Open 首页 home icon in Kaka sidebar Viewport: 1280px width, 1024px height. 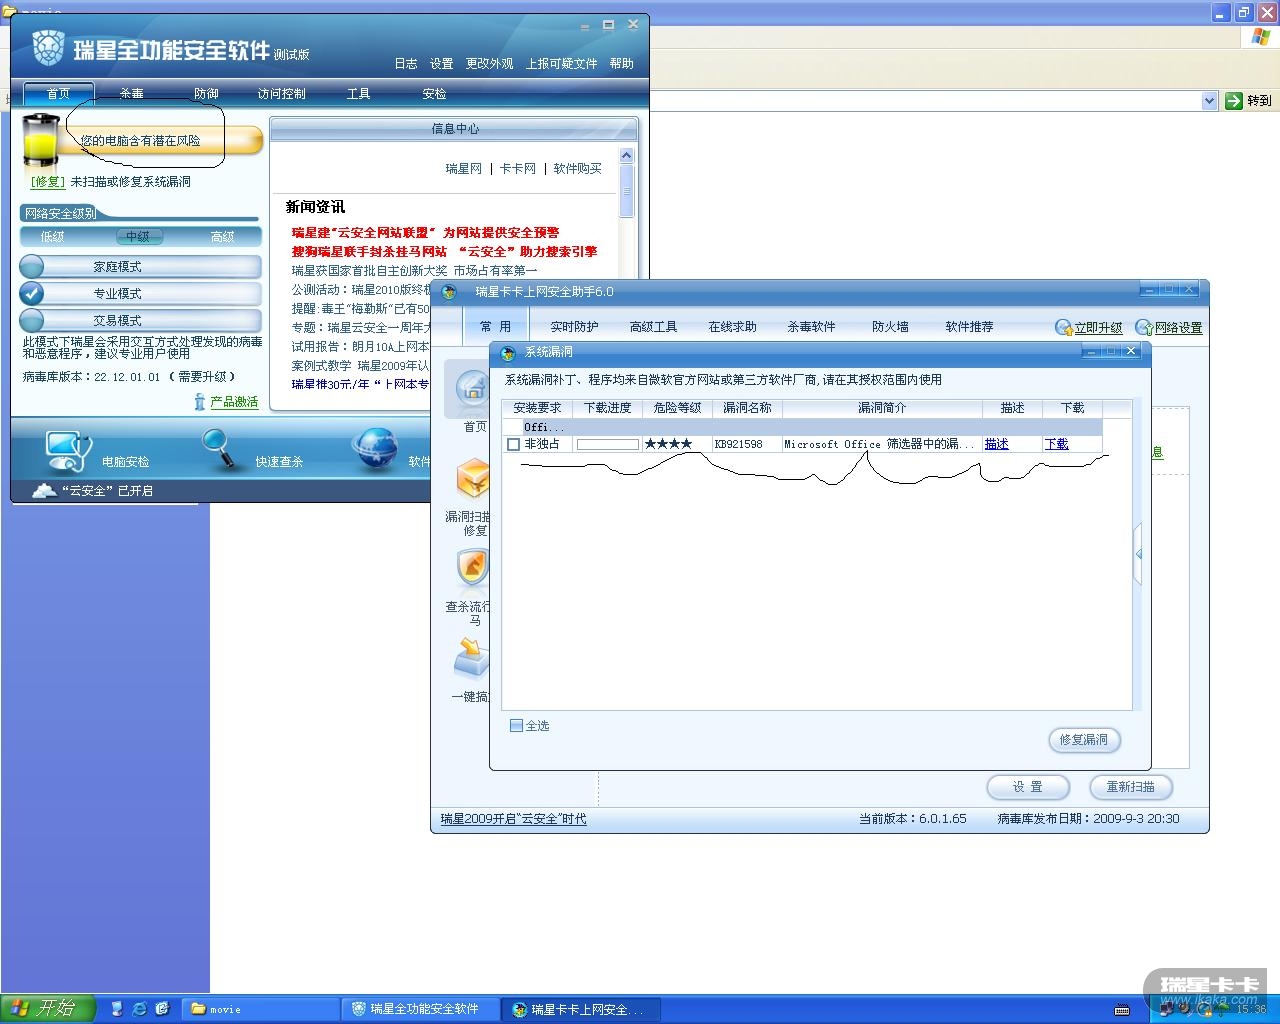pos(472,388)
